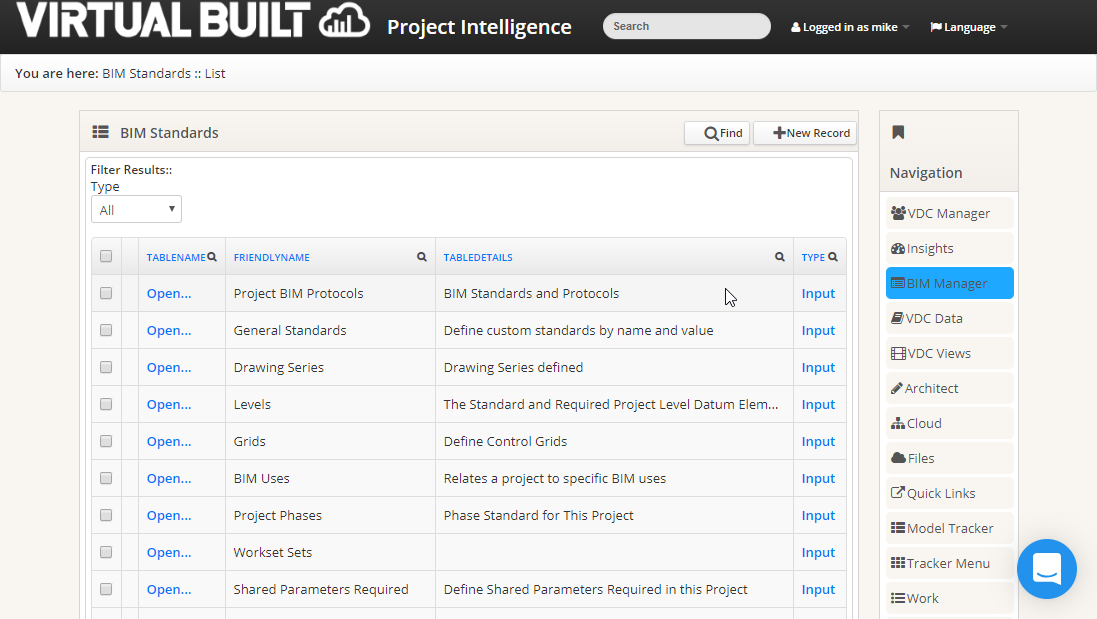Sort by TABLEDETAILS column header
This screenshot has height=619, width=1097.
click(x=478, y=257)
